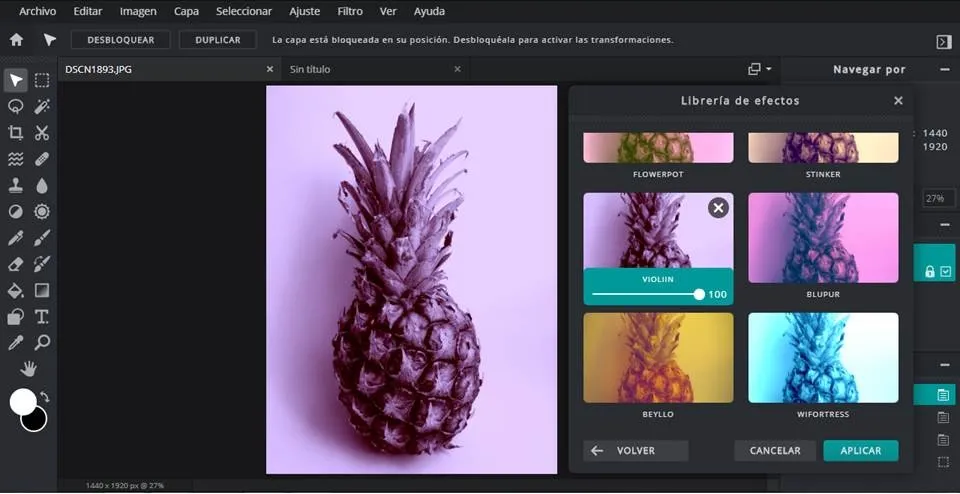Toggle the layer visibility checkbox

tap(945, 271)
